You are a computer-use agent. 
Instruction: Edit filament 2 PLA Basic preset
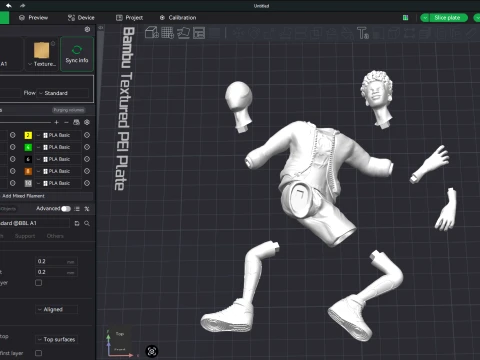(87, 135)
